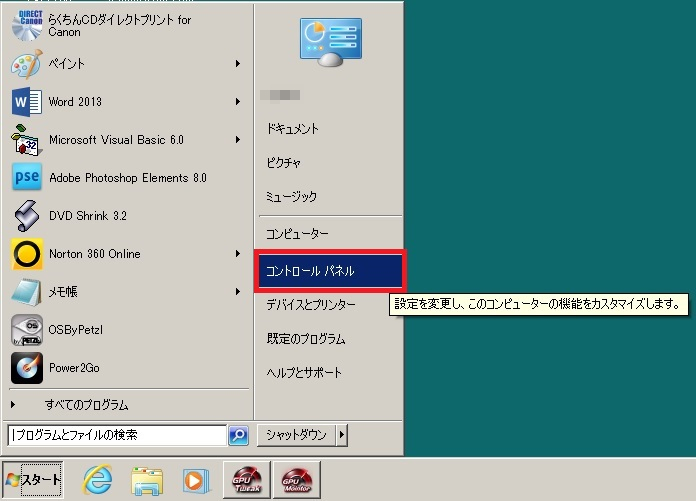The image size is (696, 501).
Task: Launch Word 2013 via its icon
Action: 26,102
